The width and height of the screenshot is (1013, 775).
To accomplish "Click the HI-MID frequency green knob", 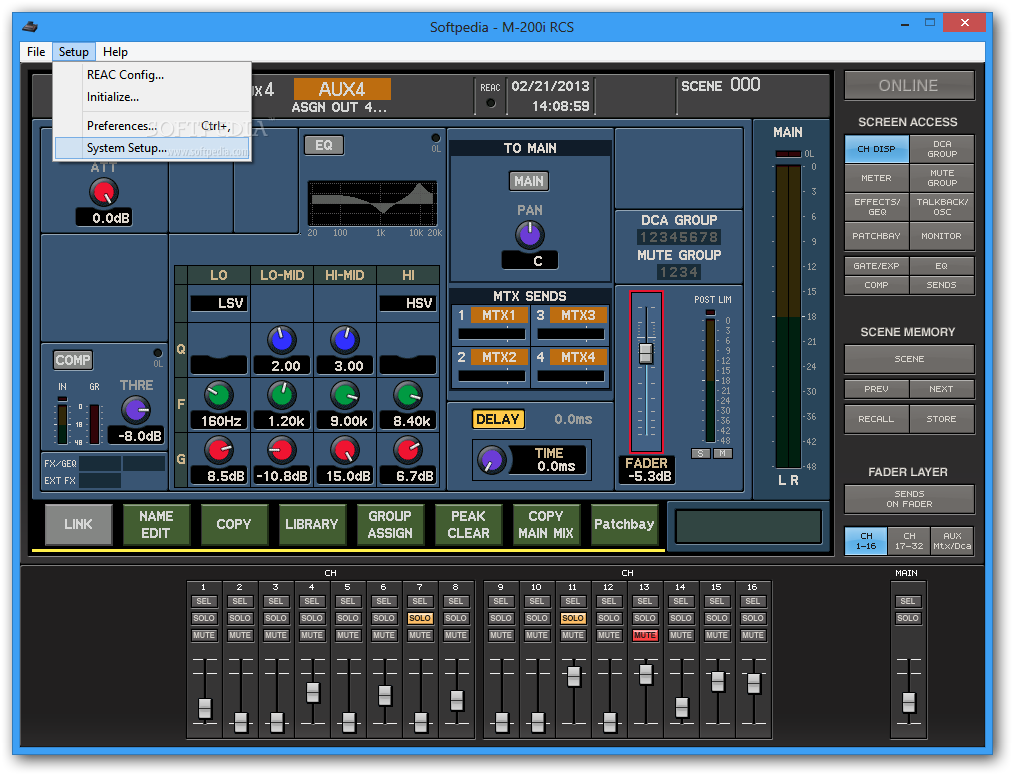I will [345, 395].
